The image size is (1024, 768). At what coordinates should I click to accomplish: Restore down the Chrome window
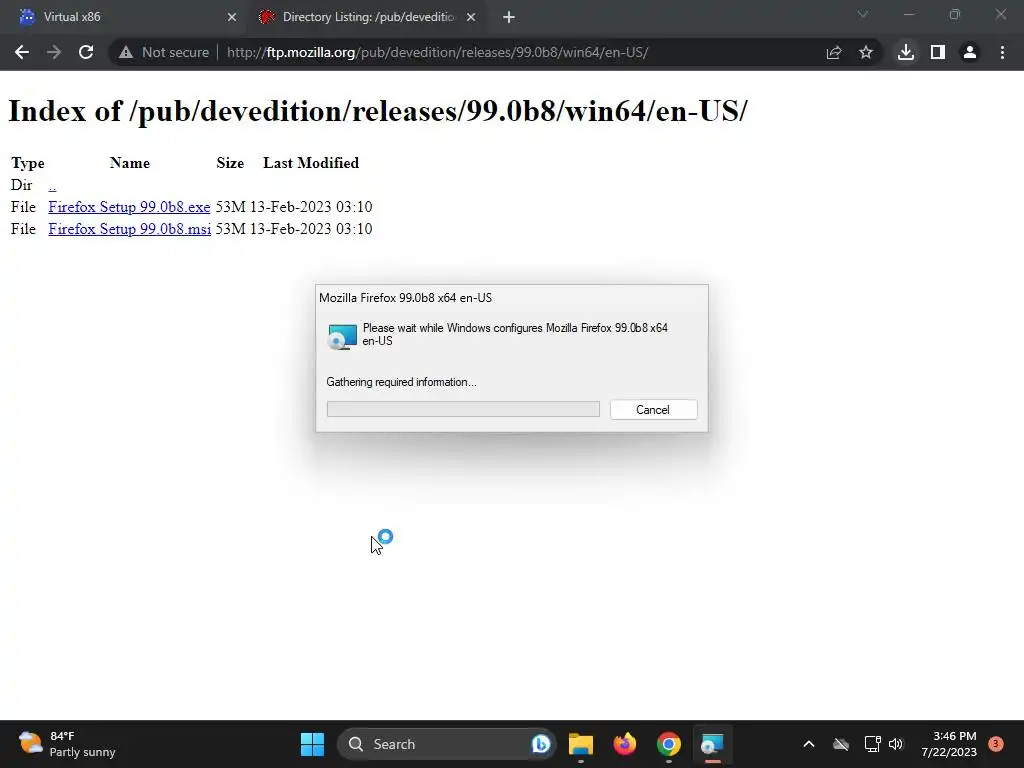[955, 14]
